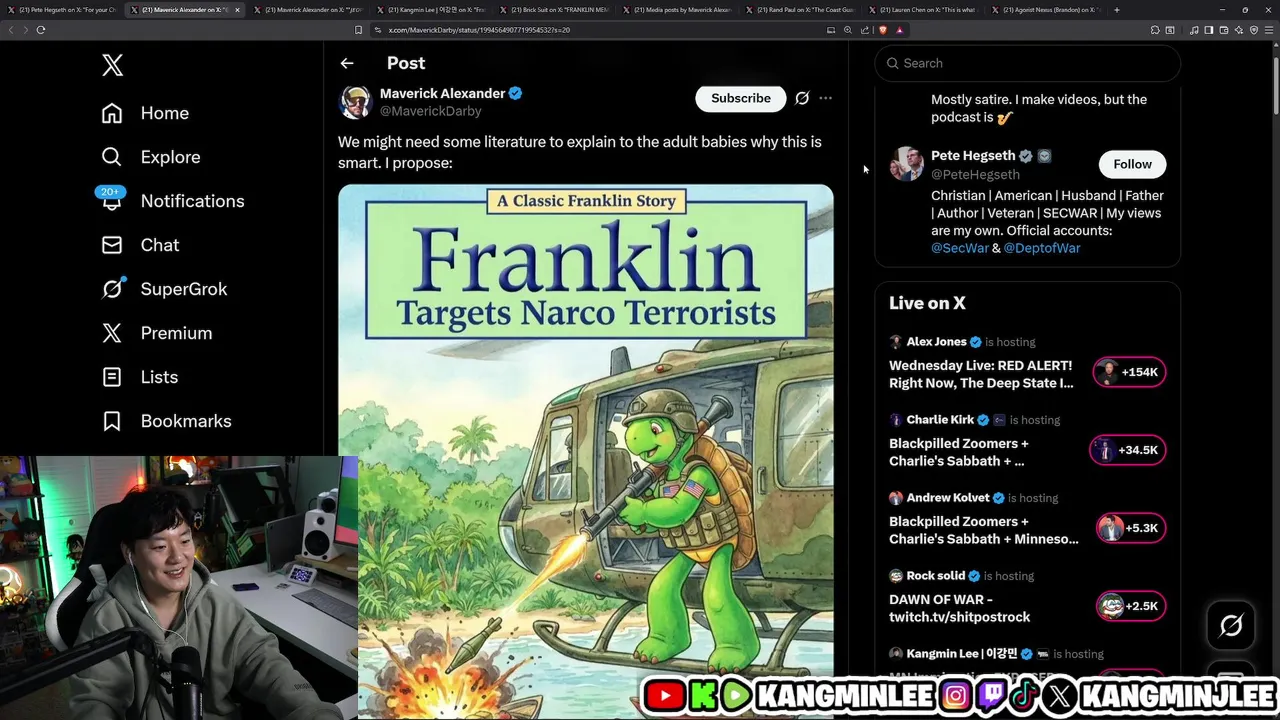Click the X search field

point(1028,63)
